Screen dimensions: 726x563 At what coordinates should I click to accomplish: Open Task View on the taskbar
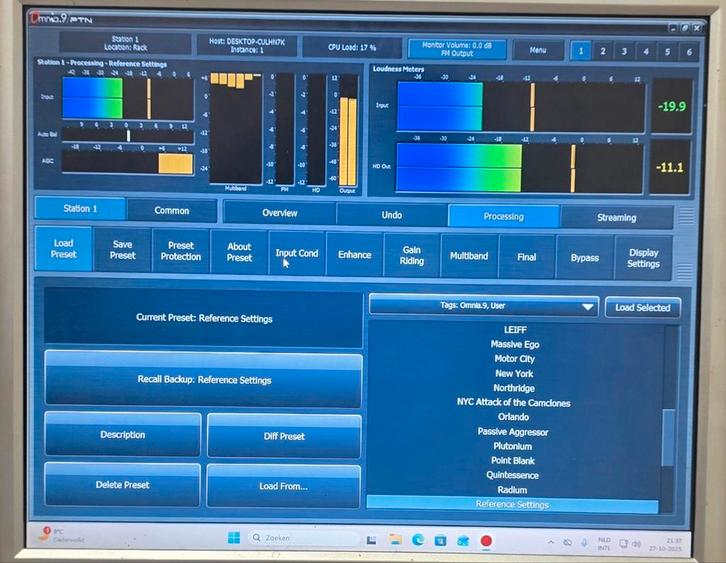(372, 539)
